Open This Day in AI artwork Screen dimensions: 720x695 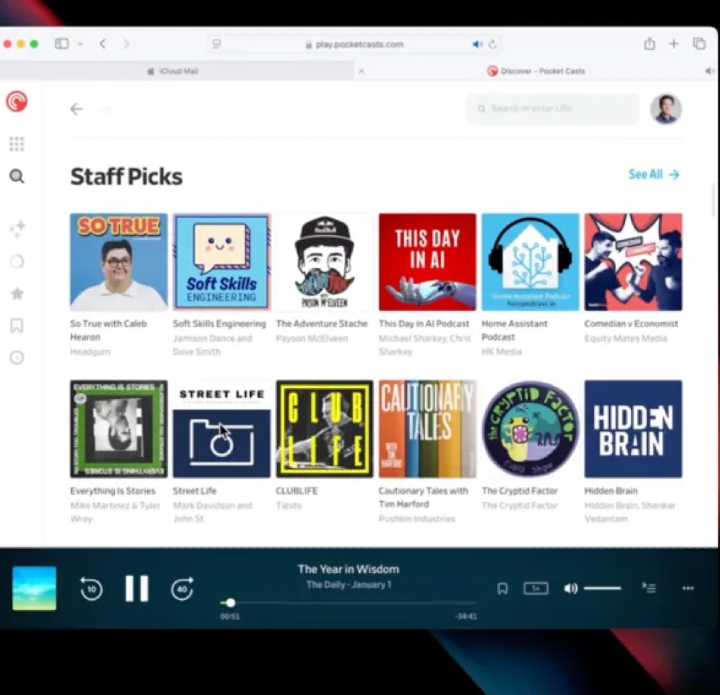tap(427, 262)
